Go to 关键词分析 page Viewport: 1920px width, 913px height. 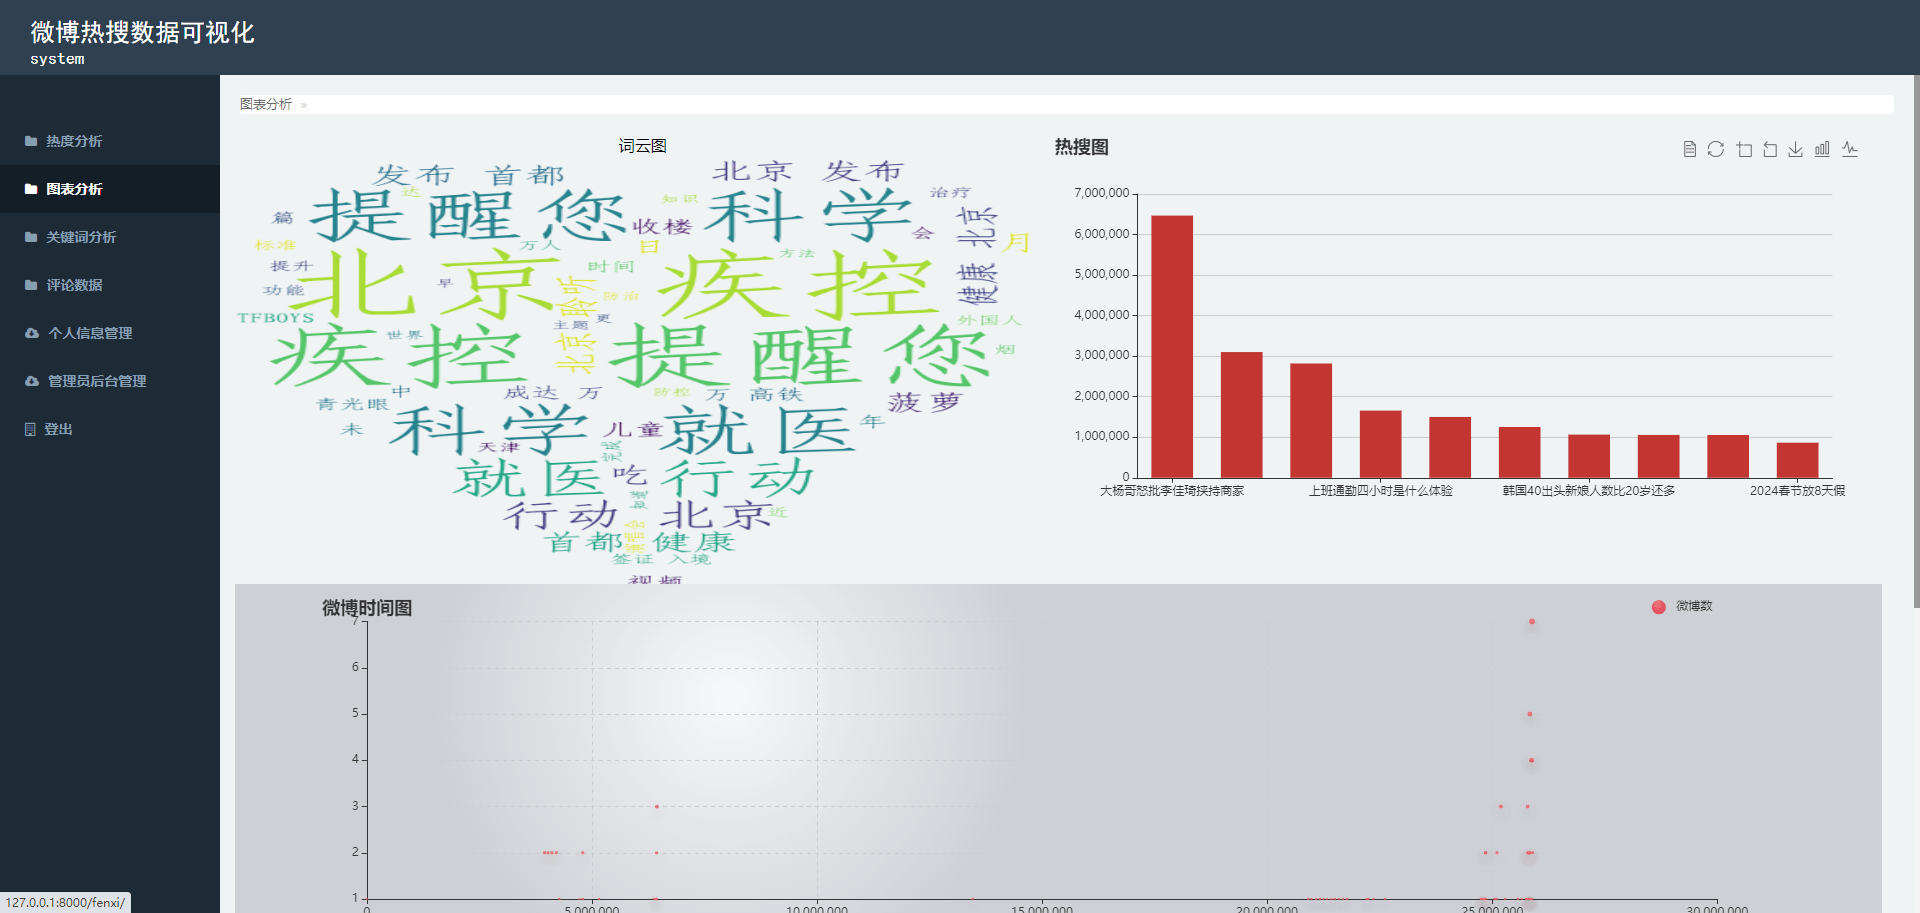[x=110, y=237]
